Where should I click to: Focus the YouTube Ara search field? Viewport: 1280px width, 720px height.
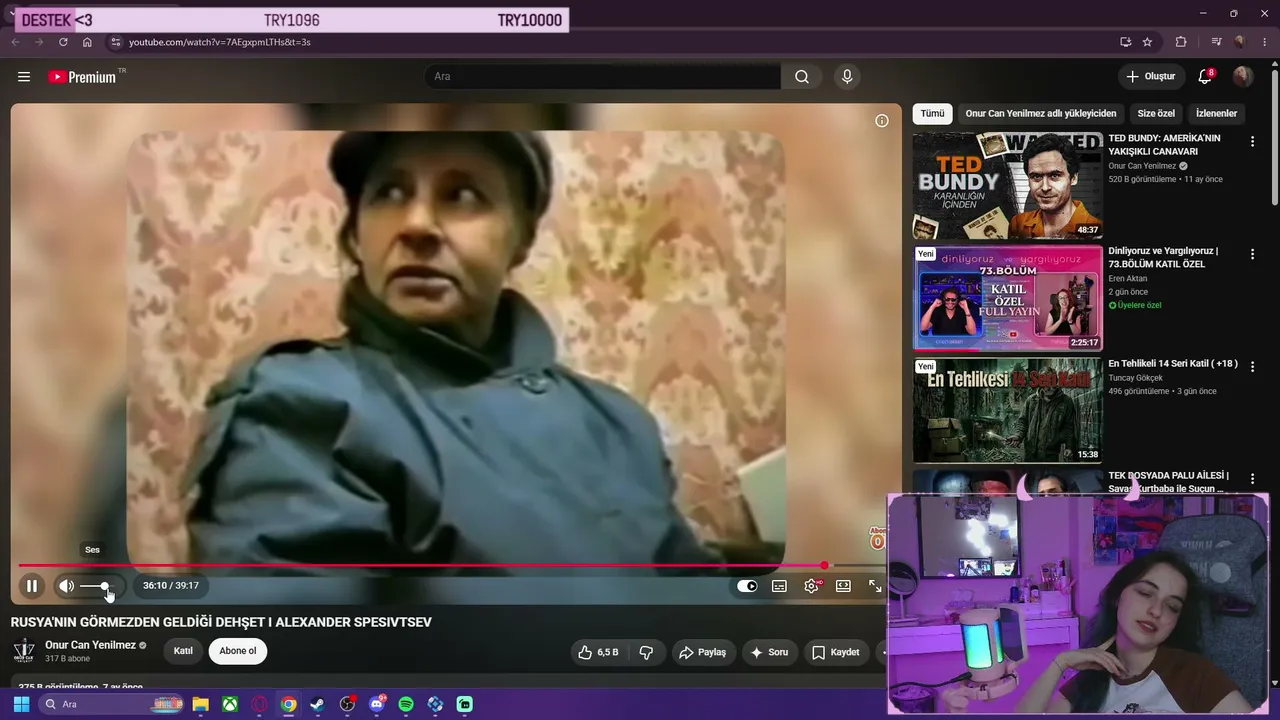click(603, 77)
